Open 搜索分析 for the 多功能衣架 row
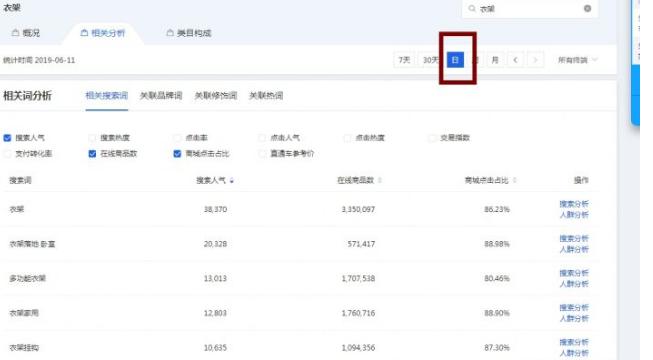 tap(574, 273)
